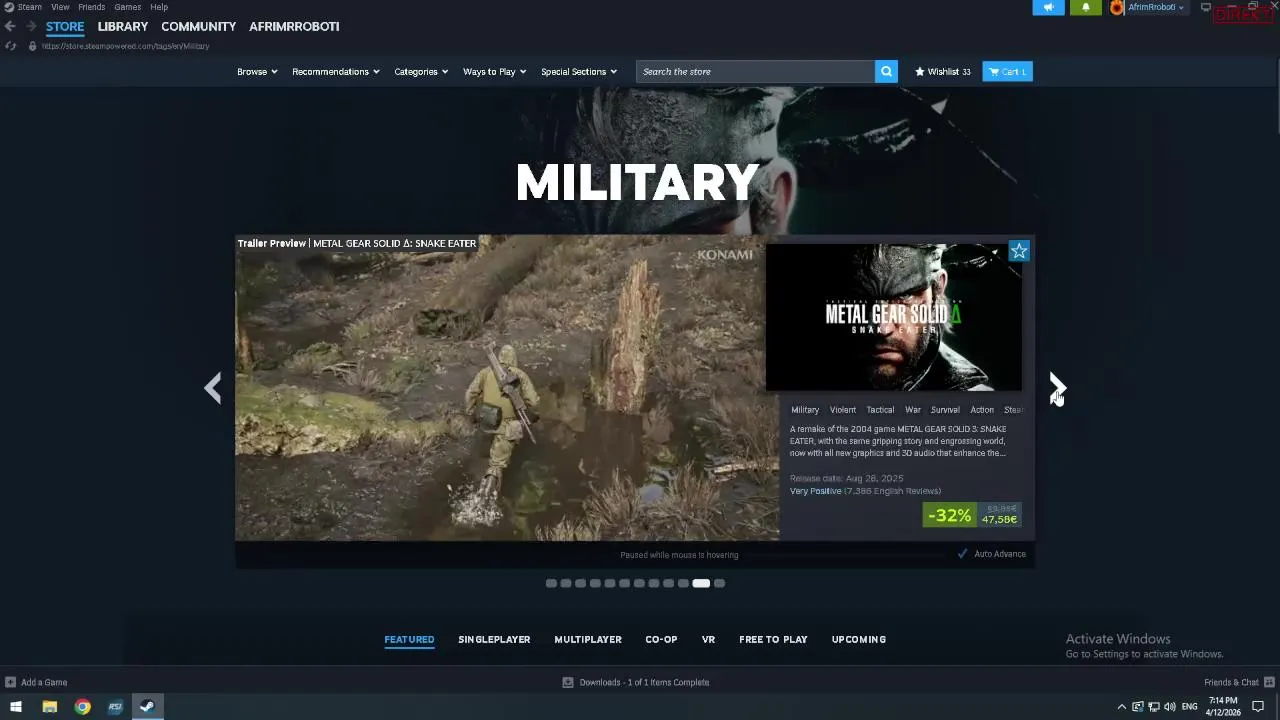Viewport: 1280px width, 720px height.
Task: Click the Add a Game plus icon
Action: [x=10, y=682]
